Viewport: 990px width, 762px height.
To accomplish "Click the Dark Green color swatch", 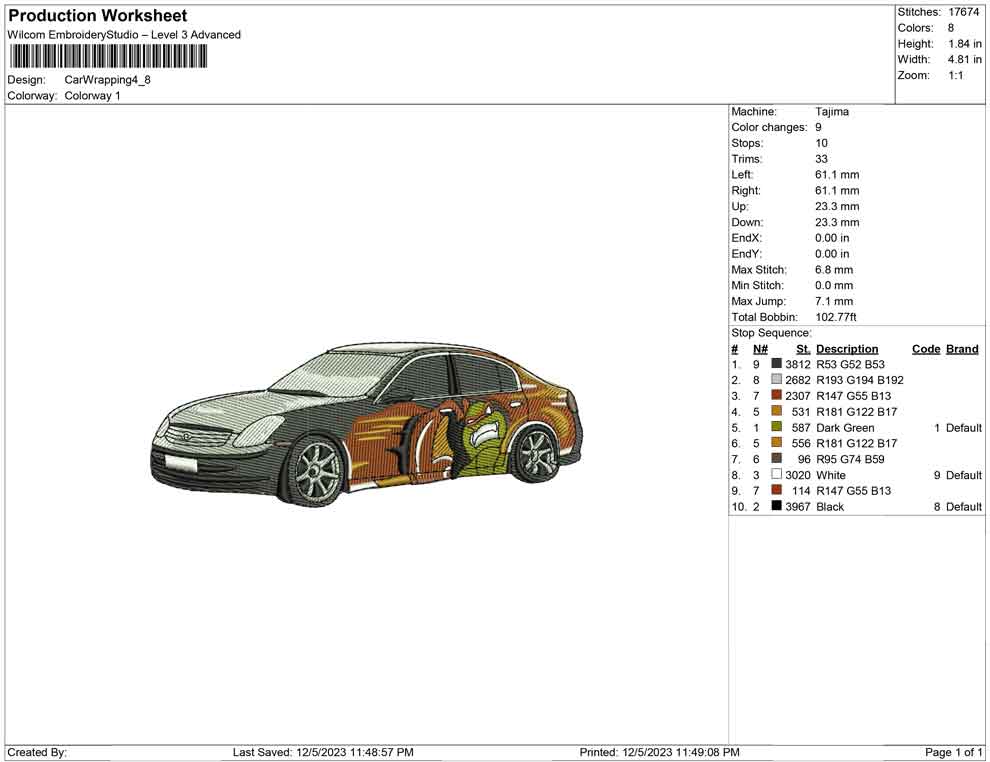I will click(x=777, y=428).
